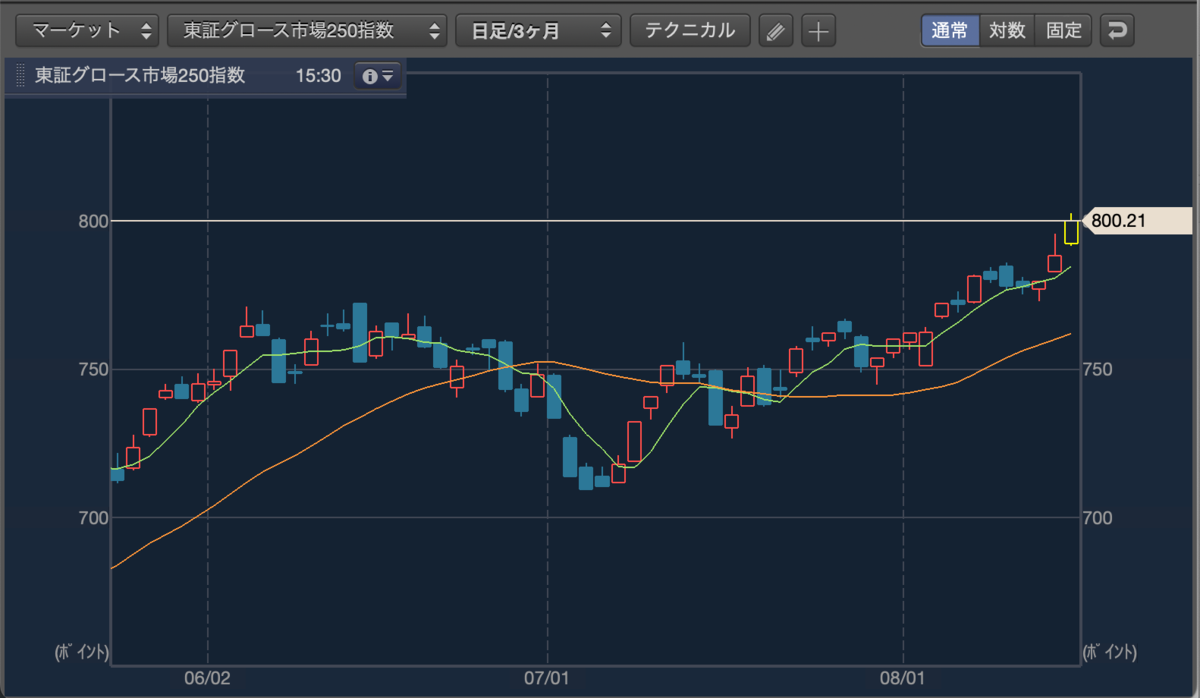This screenshot has width=1200, height=698.
Task: Open the テクニカル indicators button
Action: [x=690, y=30]
